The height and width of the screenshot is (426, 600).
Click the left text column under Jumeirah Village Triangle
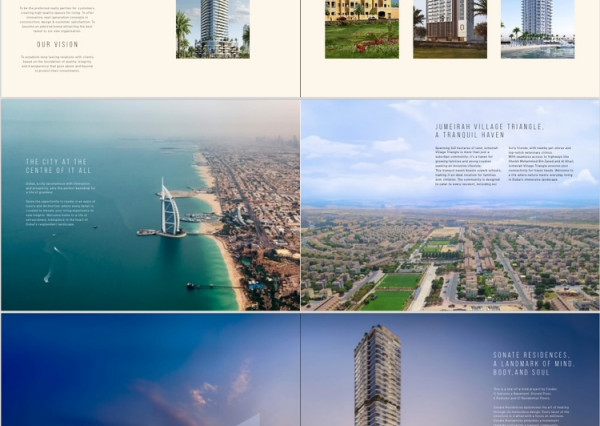click(x=468, y=166)
